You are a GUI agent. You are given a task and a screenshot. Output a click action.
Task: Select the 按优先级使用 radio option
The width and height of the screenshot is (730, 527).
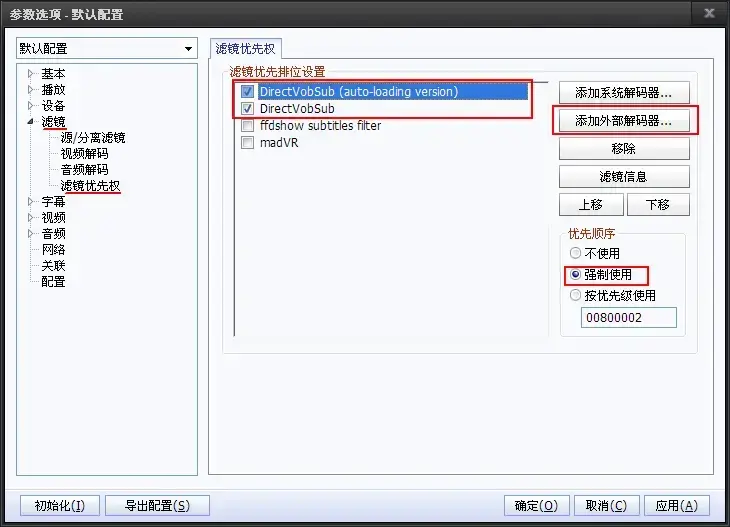tap(575, 295)
